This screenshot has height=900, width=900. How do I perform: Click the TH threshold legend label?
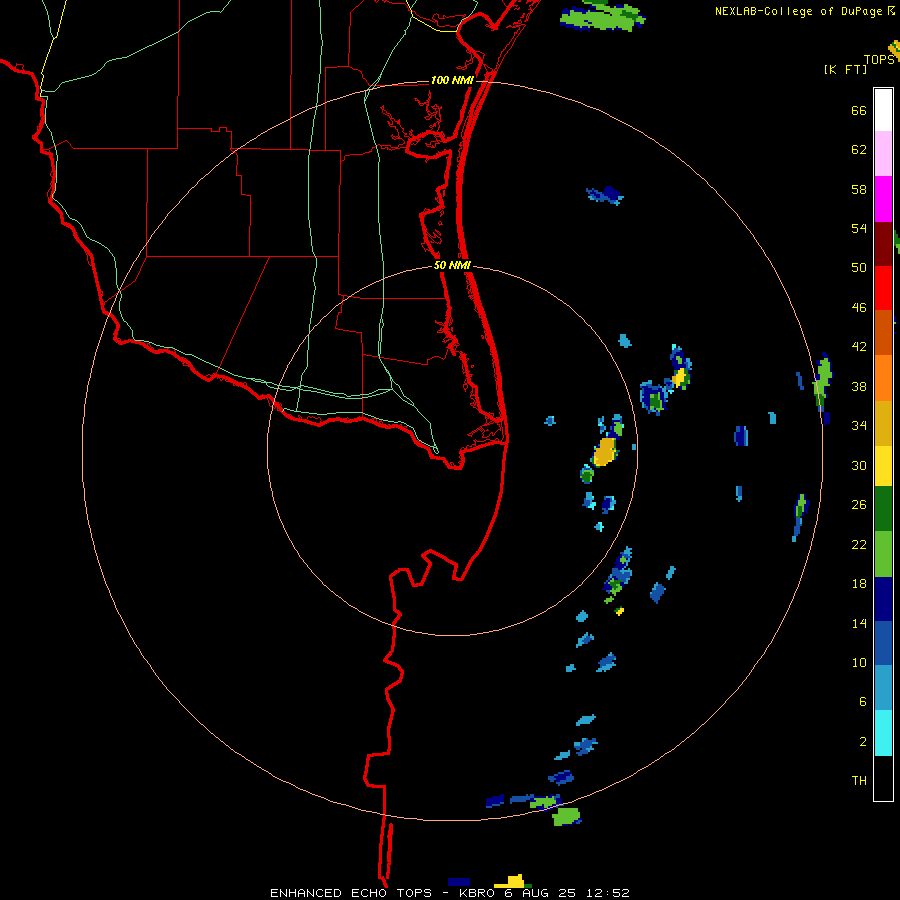(859, 781)
